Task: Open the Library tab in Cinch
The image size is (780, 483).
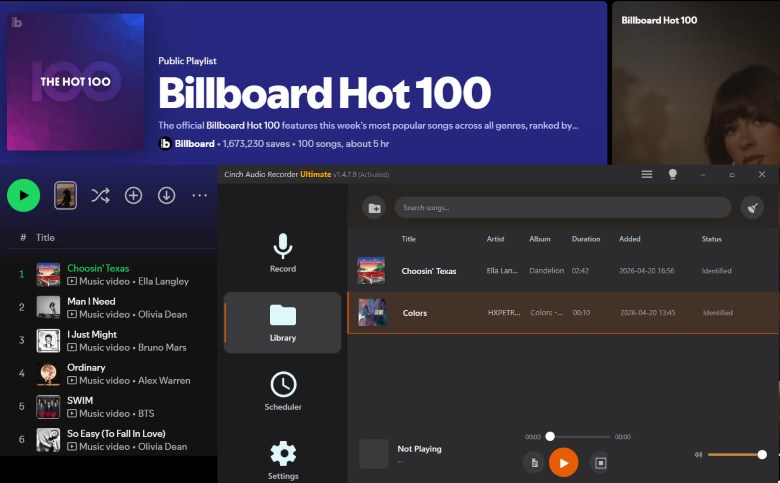Action: click(283, 322)
